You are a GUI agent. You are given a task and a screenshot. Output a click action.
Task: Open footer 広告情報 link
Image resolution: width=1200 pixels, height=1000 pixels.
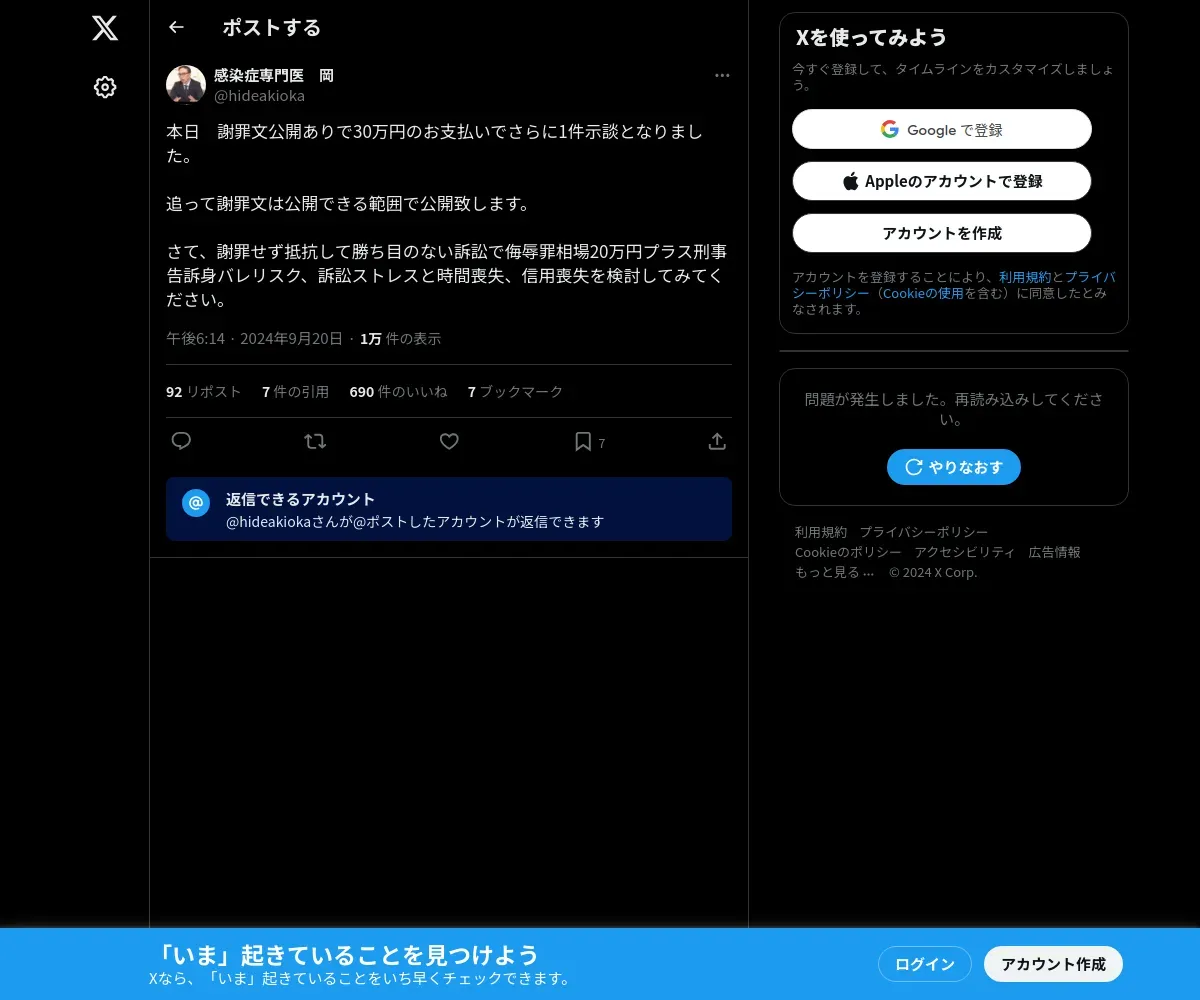pos(1055,552)
